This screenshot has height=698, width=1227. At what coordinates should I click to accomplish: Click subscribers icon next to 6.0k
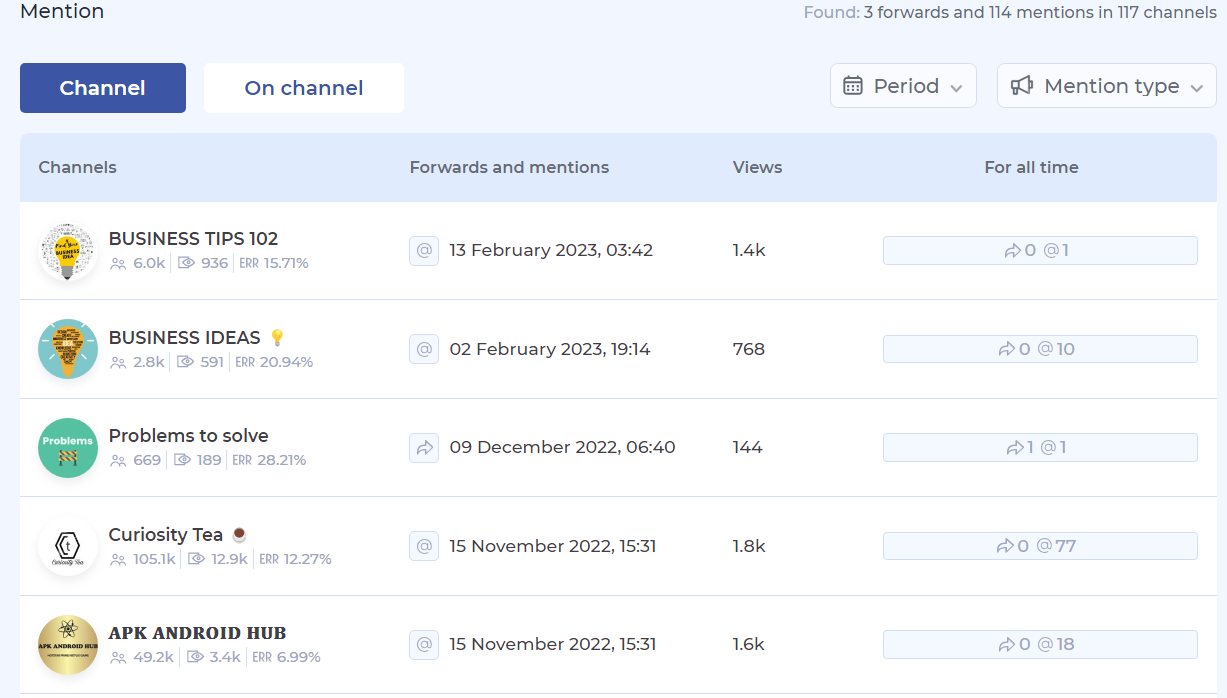point(118,263)
